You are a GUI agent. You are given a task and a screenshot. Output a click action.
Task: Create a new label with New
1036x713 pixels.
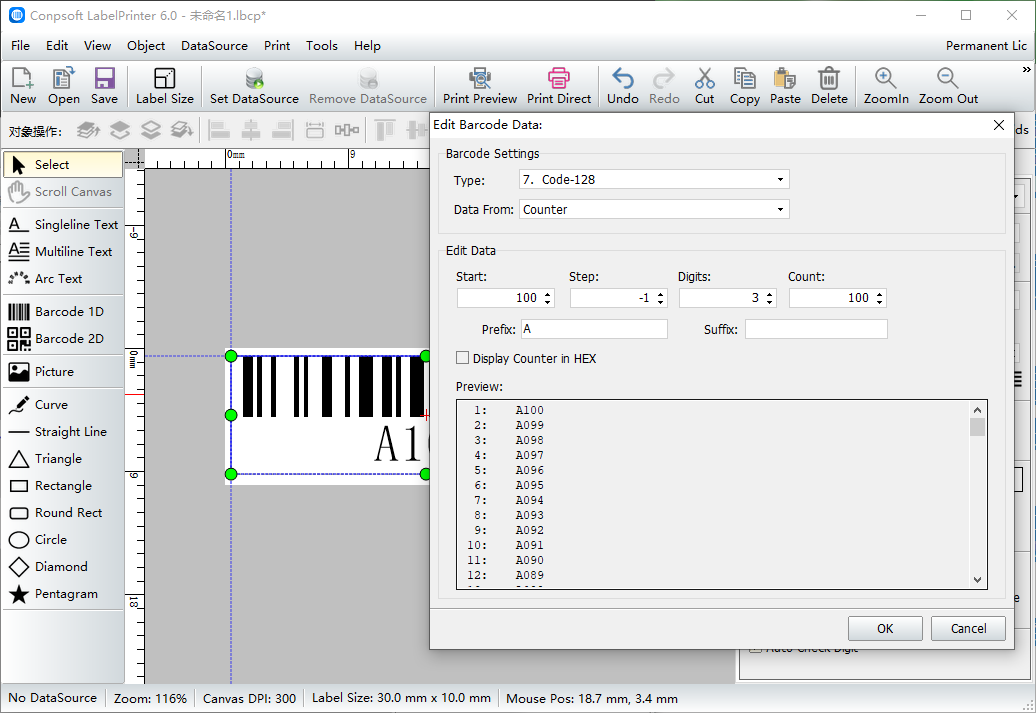coord(22,86)
